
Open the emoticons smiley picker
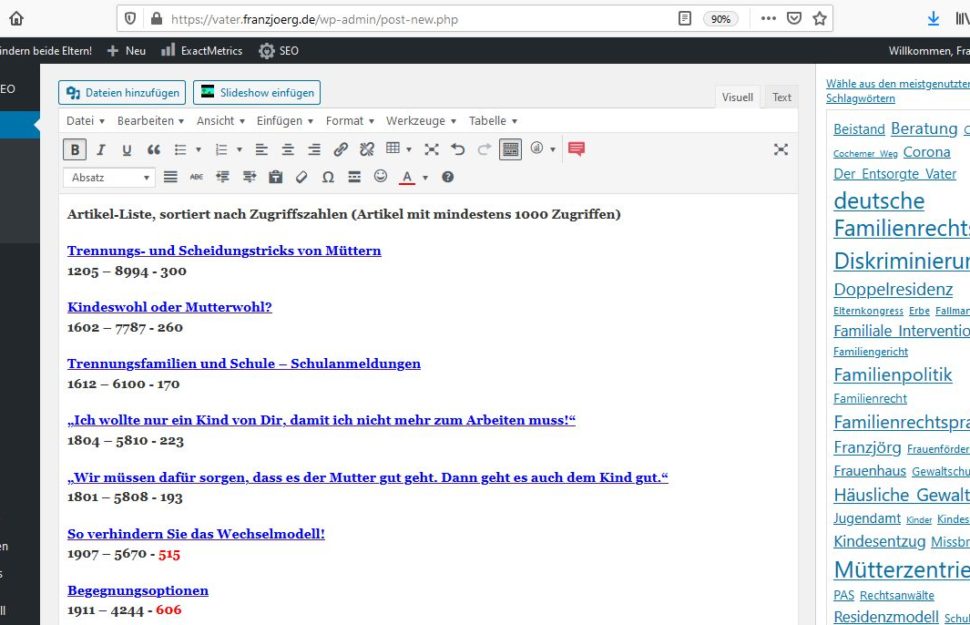380,177
